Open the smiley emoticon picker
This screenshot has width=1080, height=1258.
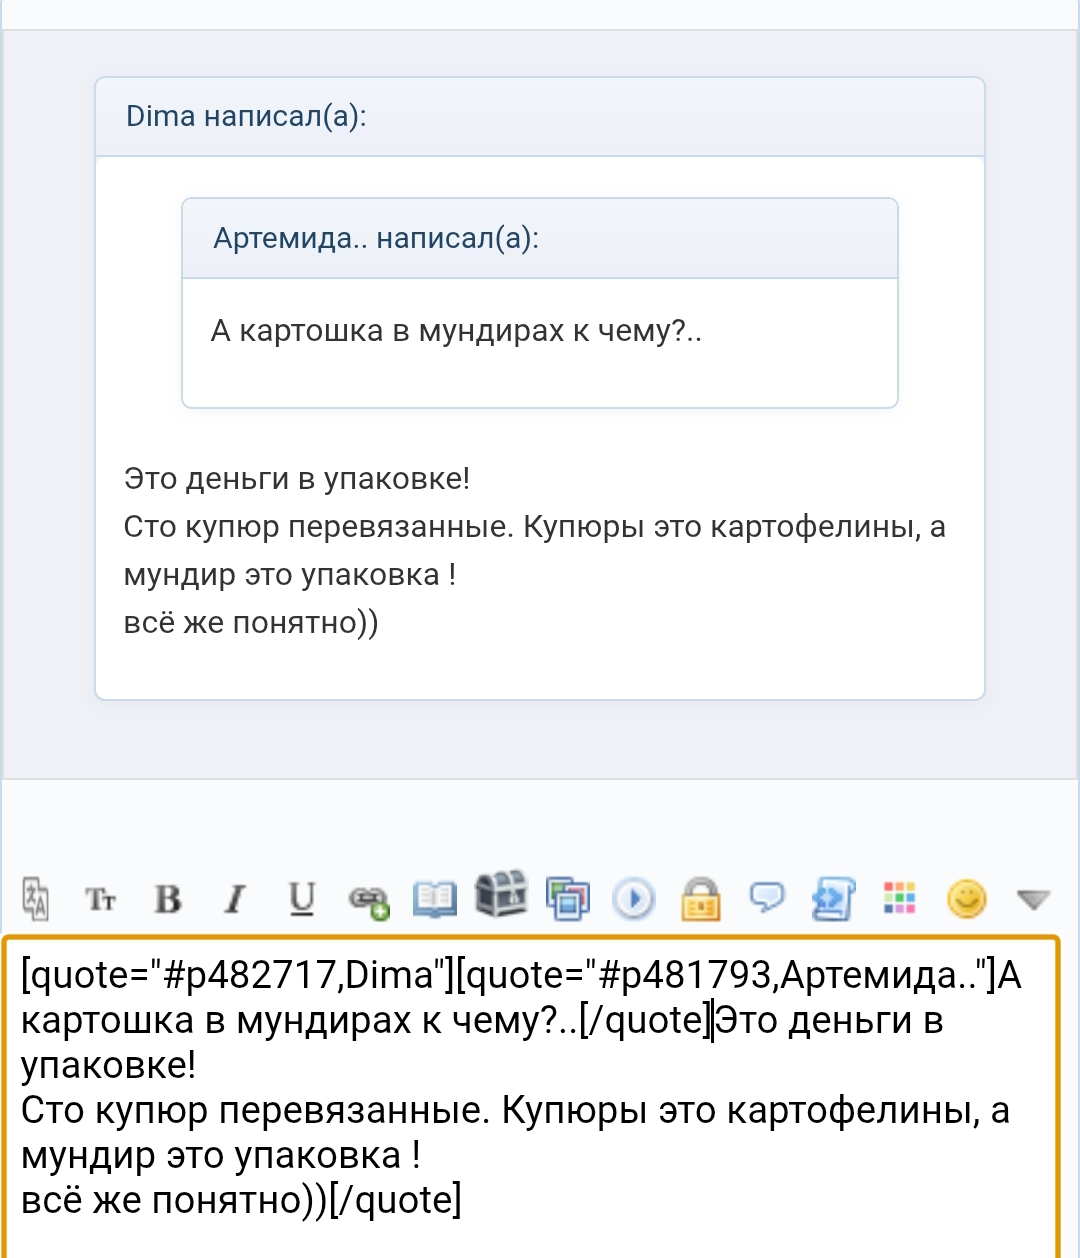pos(966,899)
